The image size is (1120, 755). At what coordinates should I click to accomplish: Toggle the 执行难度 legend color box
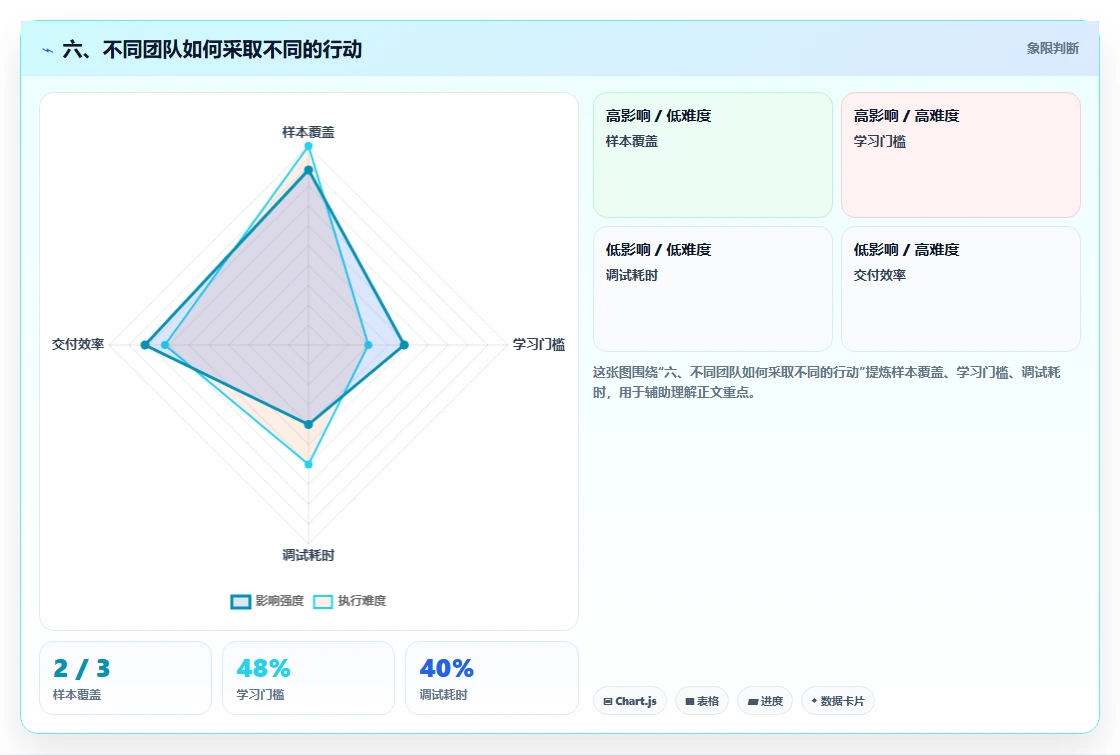click(x=324, y=601)
